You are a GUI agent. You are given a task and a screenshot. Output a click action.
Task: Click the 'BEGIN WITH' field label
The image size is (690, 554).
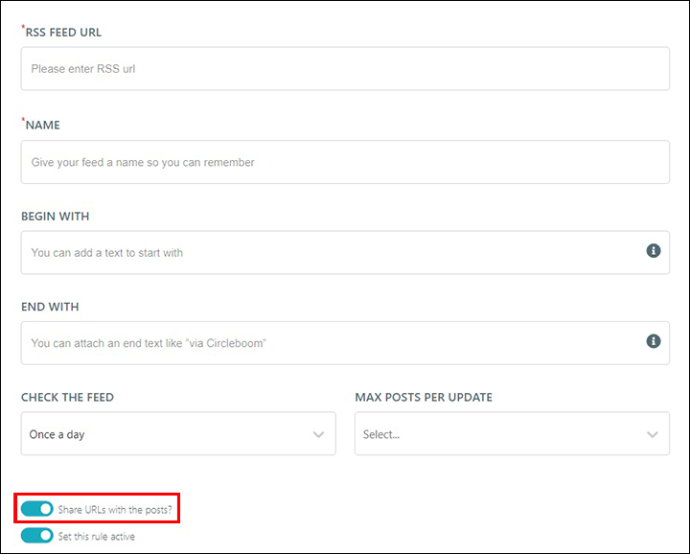coord(55,216)
